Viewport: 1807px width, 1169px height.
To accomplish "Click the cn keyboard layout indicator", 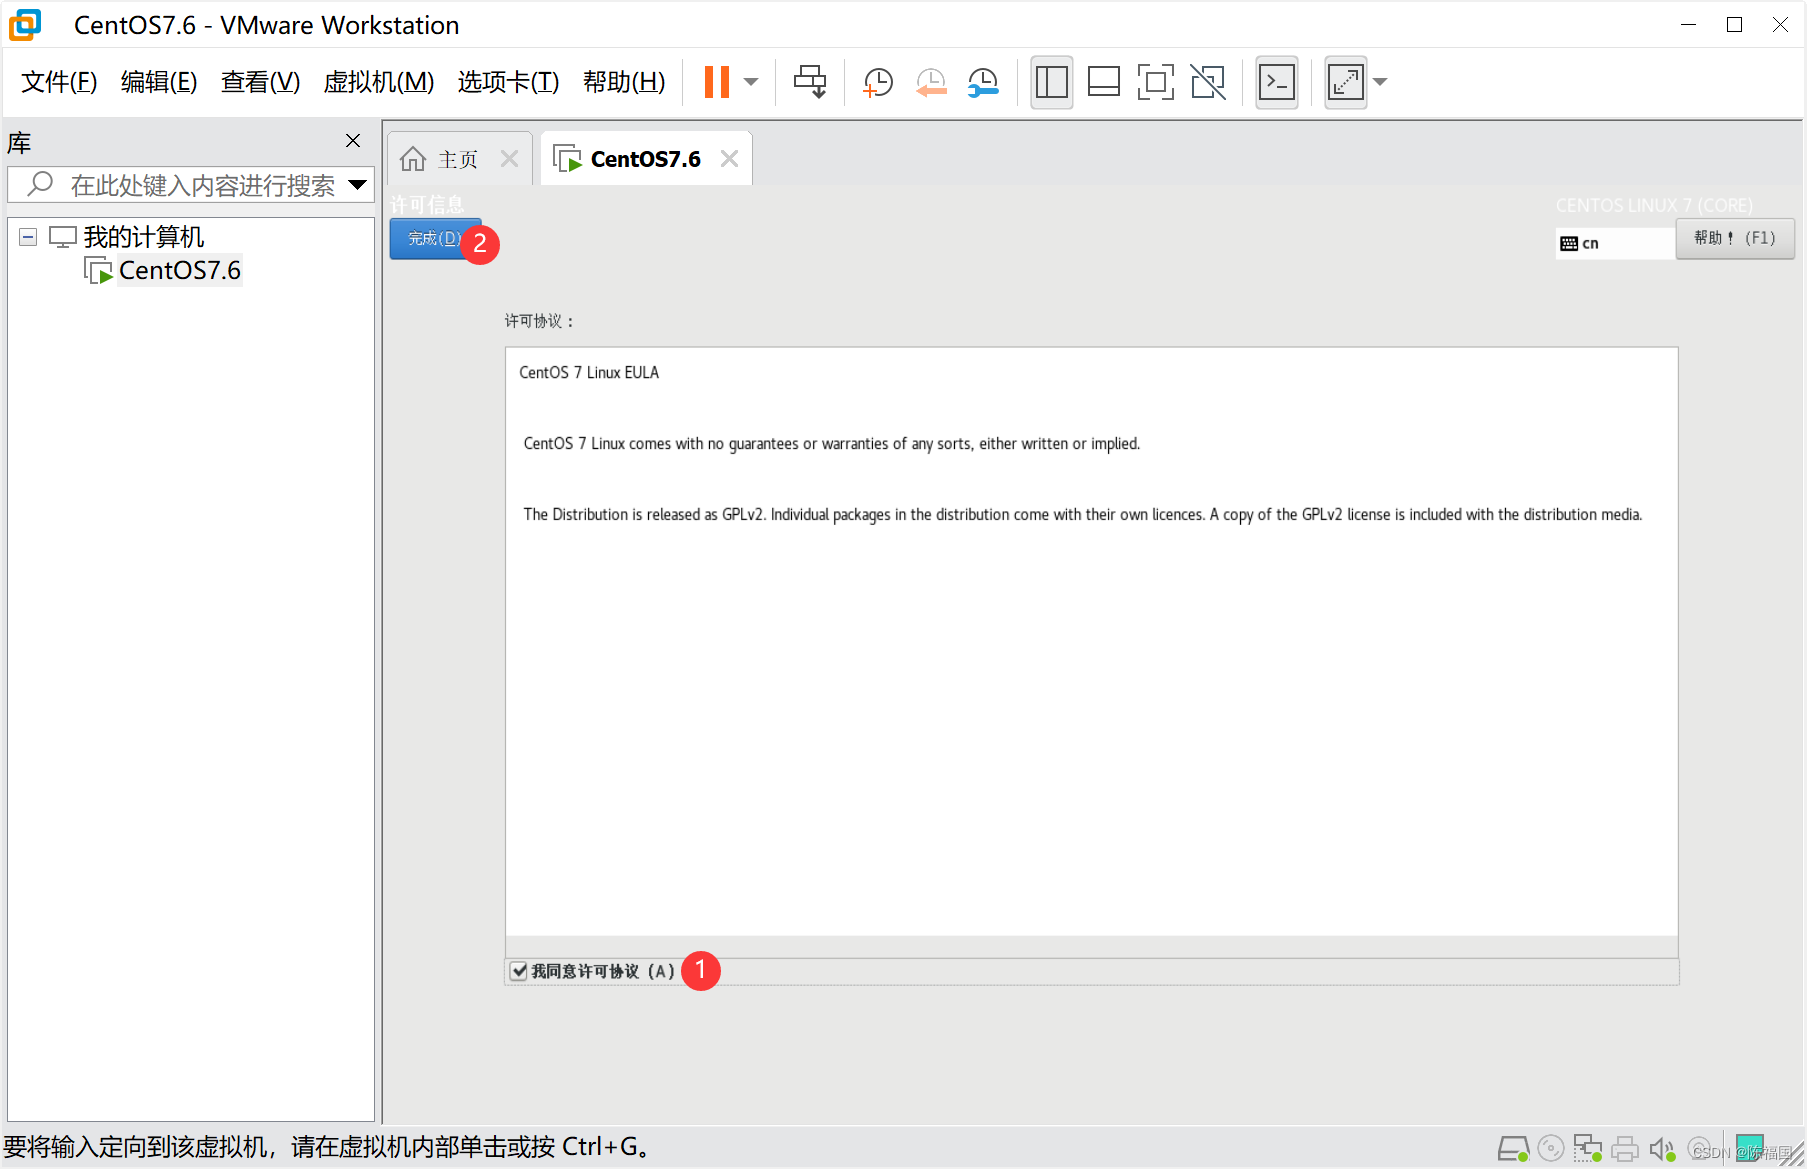I will tap(1614, 243).
